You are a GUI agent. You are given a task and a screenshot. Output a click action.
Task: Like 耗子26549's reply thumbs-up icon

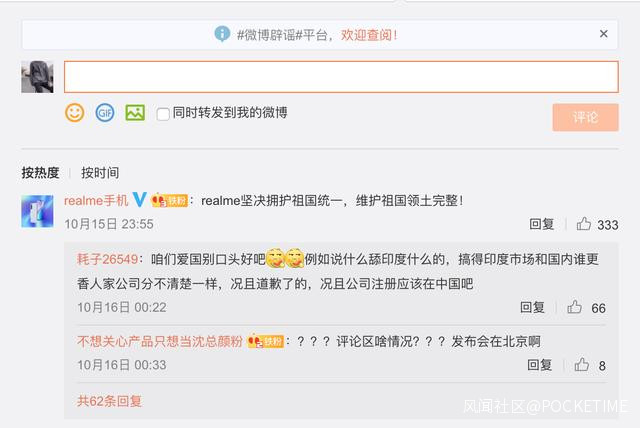[574, 307]
